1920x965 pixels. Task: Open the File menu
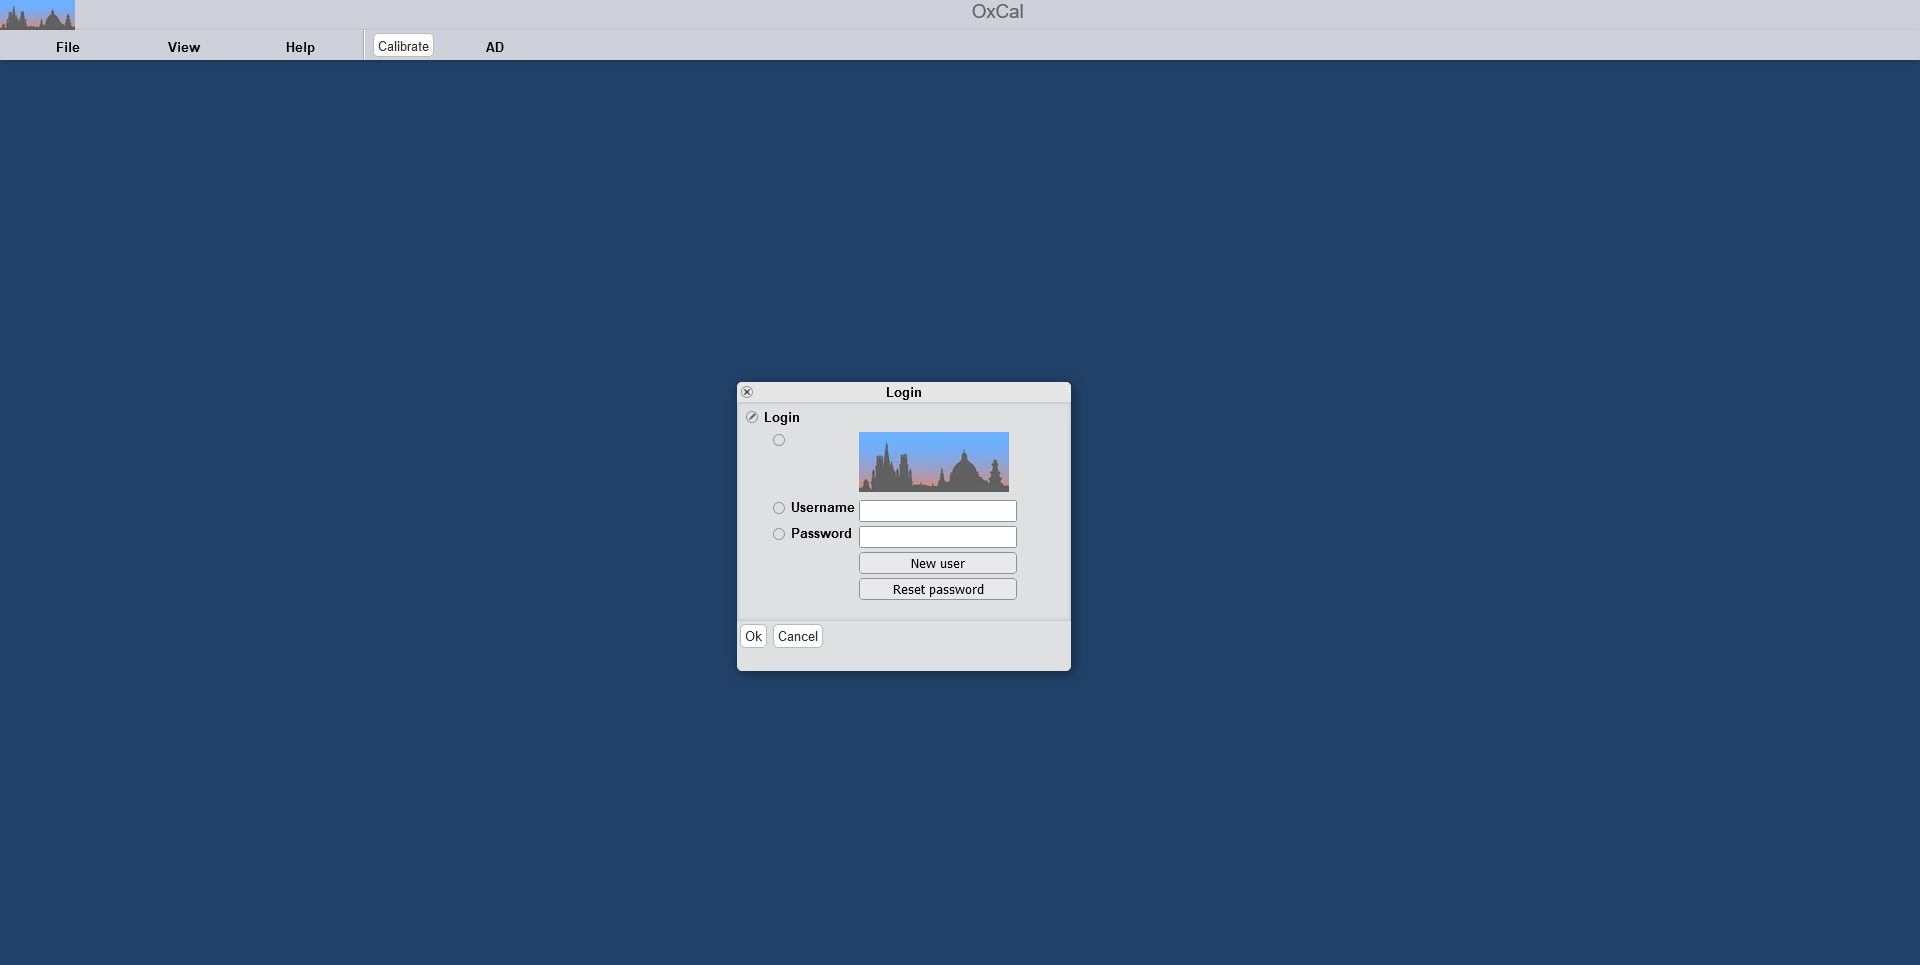(68, 47)
